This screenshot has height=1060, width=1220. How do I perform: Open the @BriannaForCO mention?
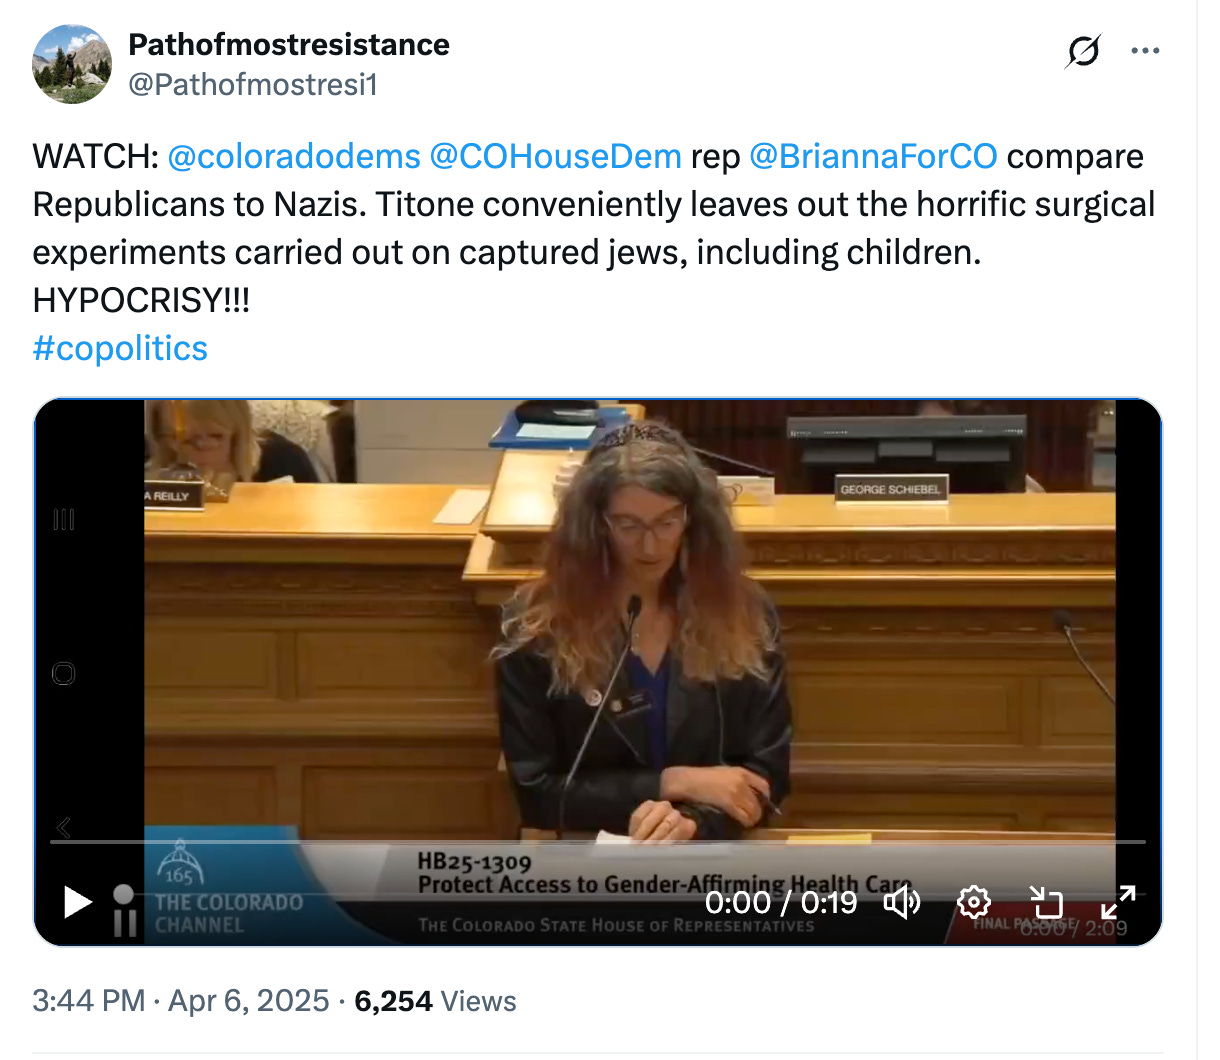(873, 156)
